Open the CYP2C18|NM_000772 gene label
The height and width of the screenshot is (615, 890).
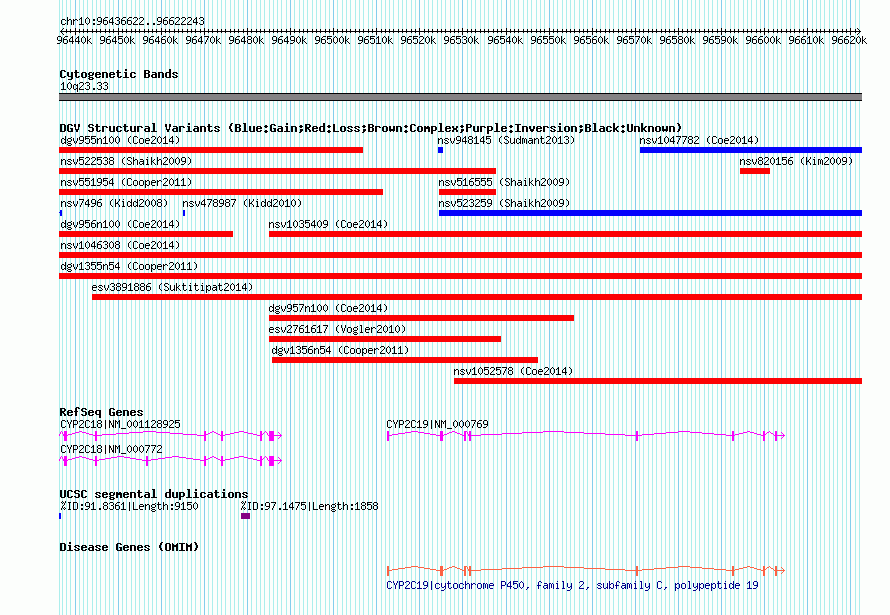pyautogui.click(x=111, y=449)
